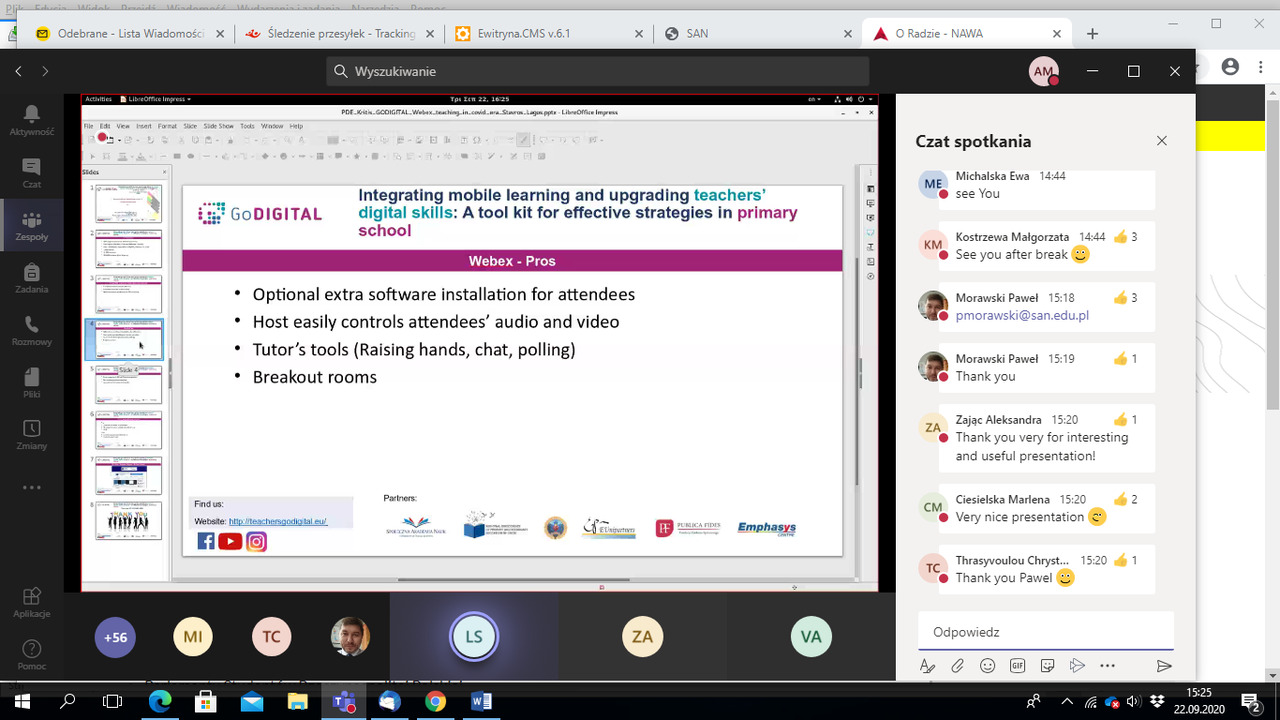Open Google Chrome from the taskbar

(x=435, y=702)
